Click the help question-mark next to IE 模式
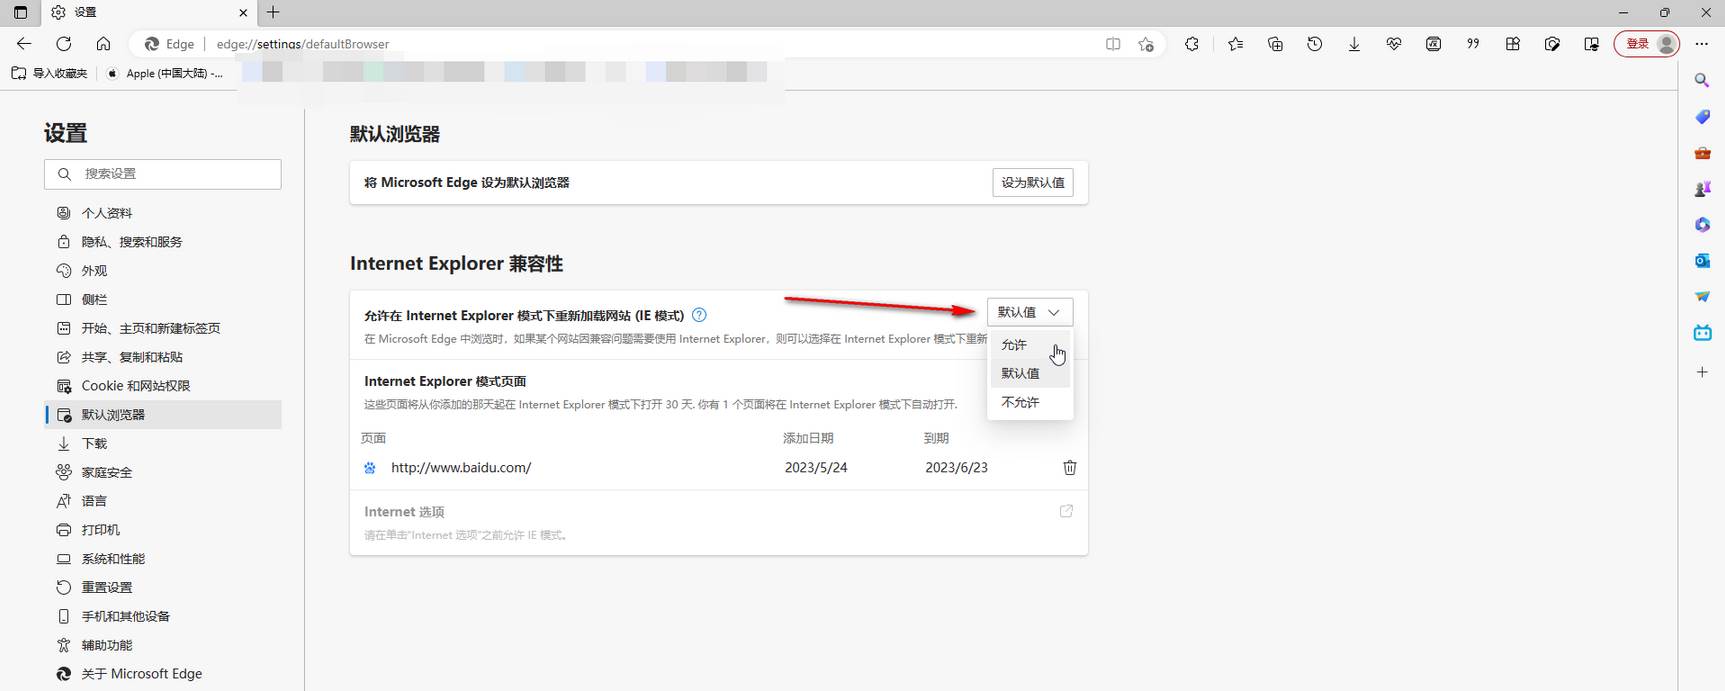This screenshot has height=691, width=1725. pyautogui.click(x=699, y=315)
